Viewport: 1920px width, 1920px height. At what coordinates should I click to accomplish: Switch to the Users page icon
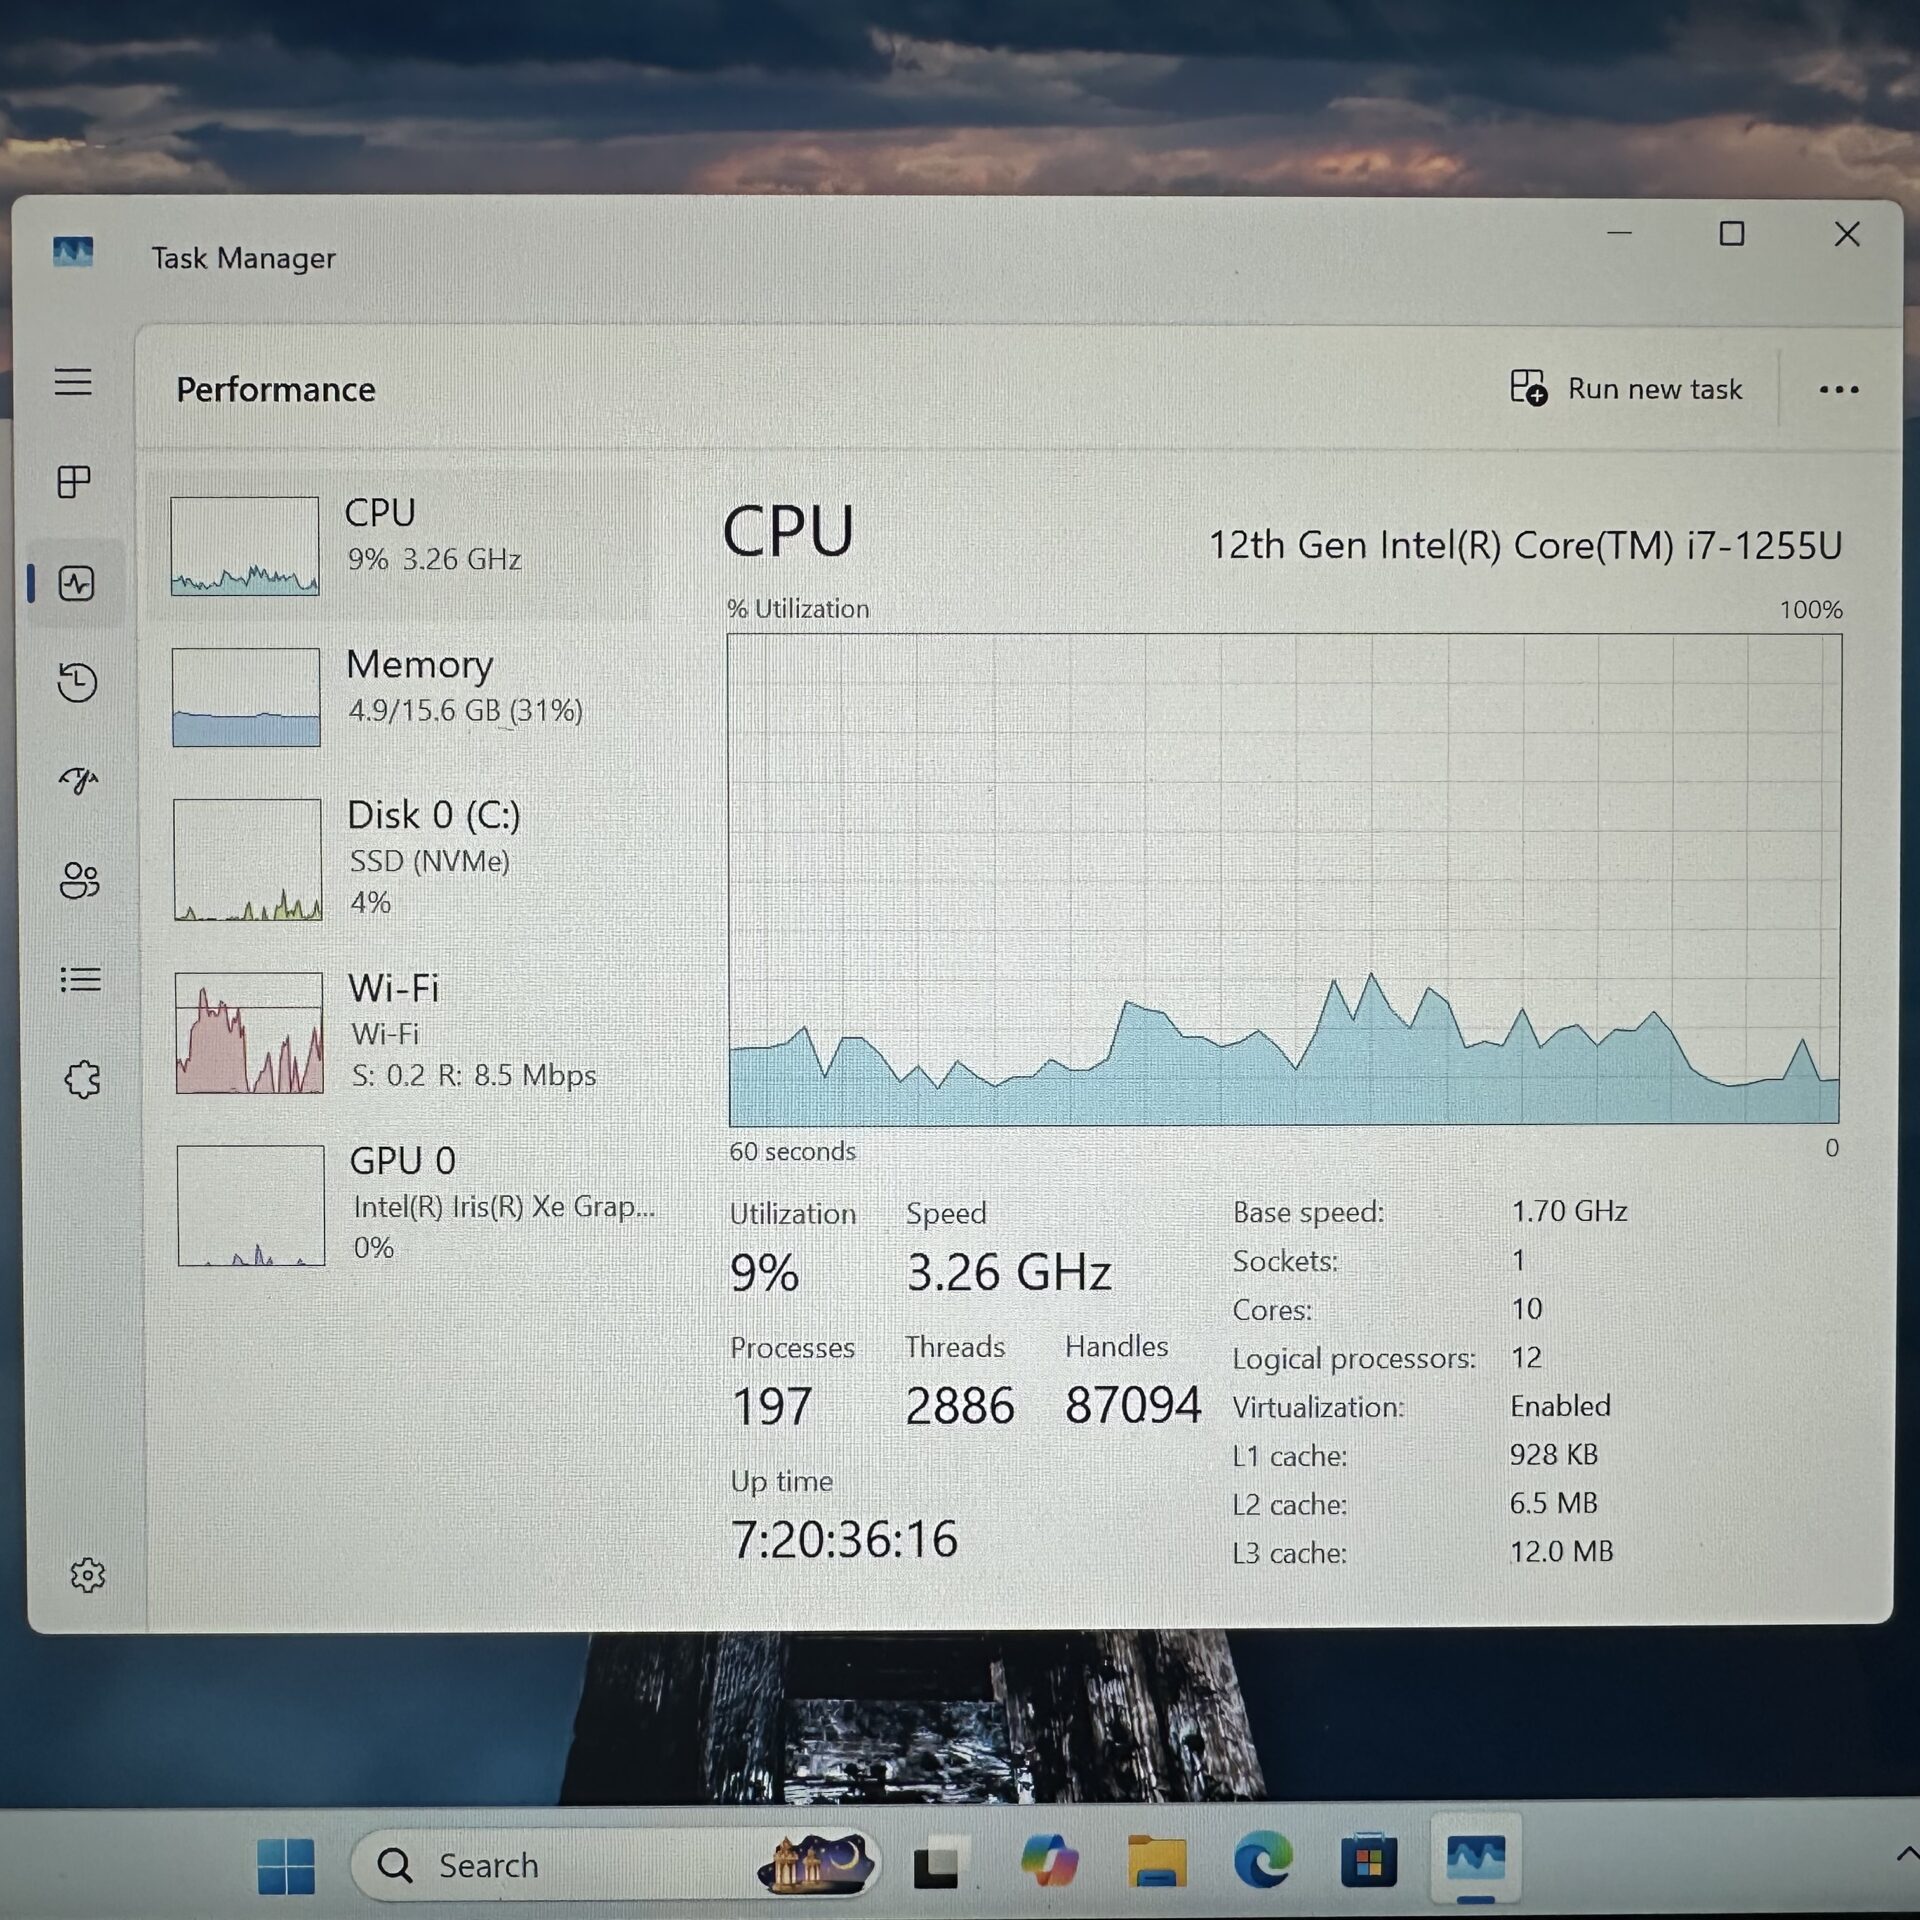point(80,880)
